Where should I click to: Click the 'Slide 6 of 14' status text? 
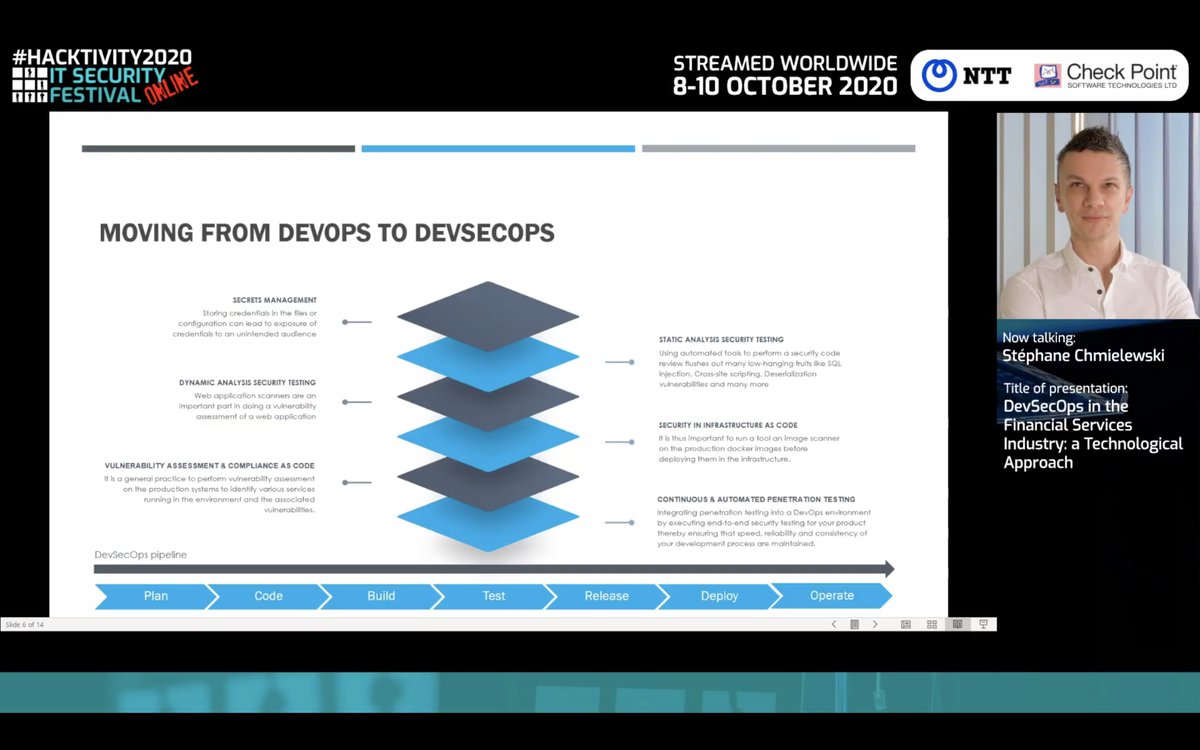tap(25, 624)
